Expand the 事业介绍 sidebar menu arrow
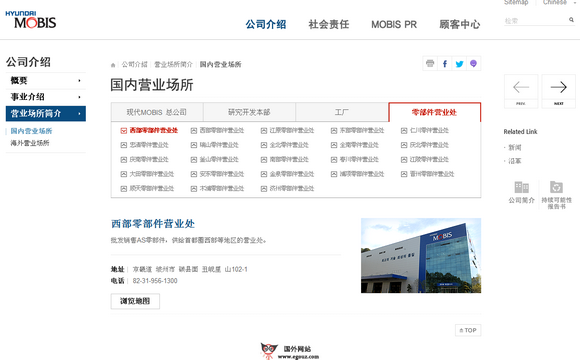This screenshot has width=580, height=360. 79,97
